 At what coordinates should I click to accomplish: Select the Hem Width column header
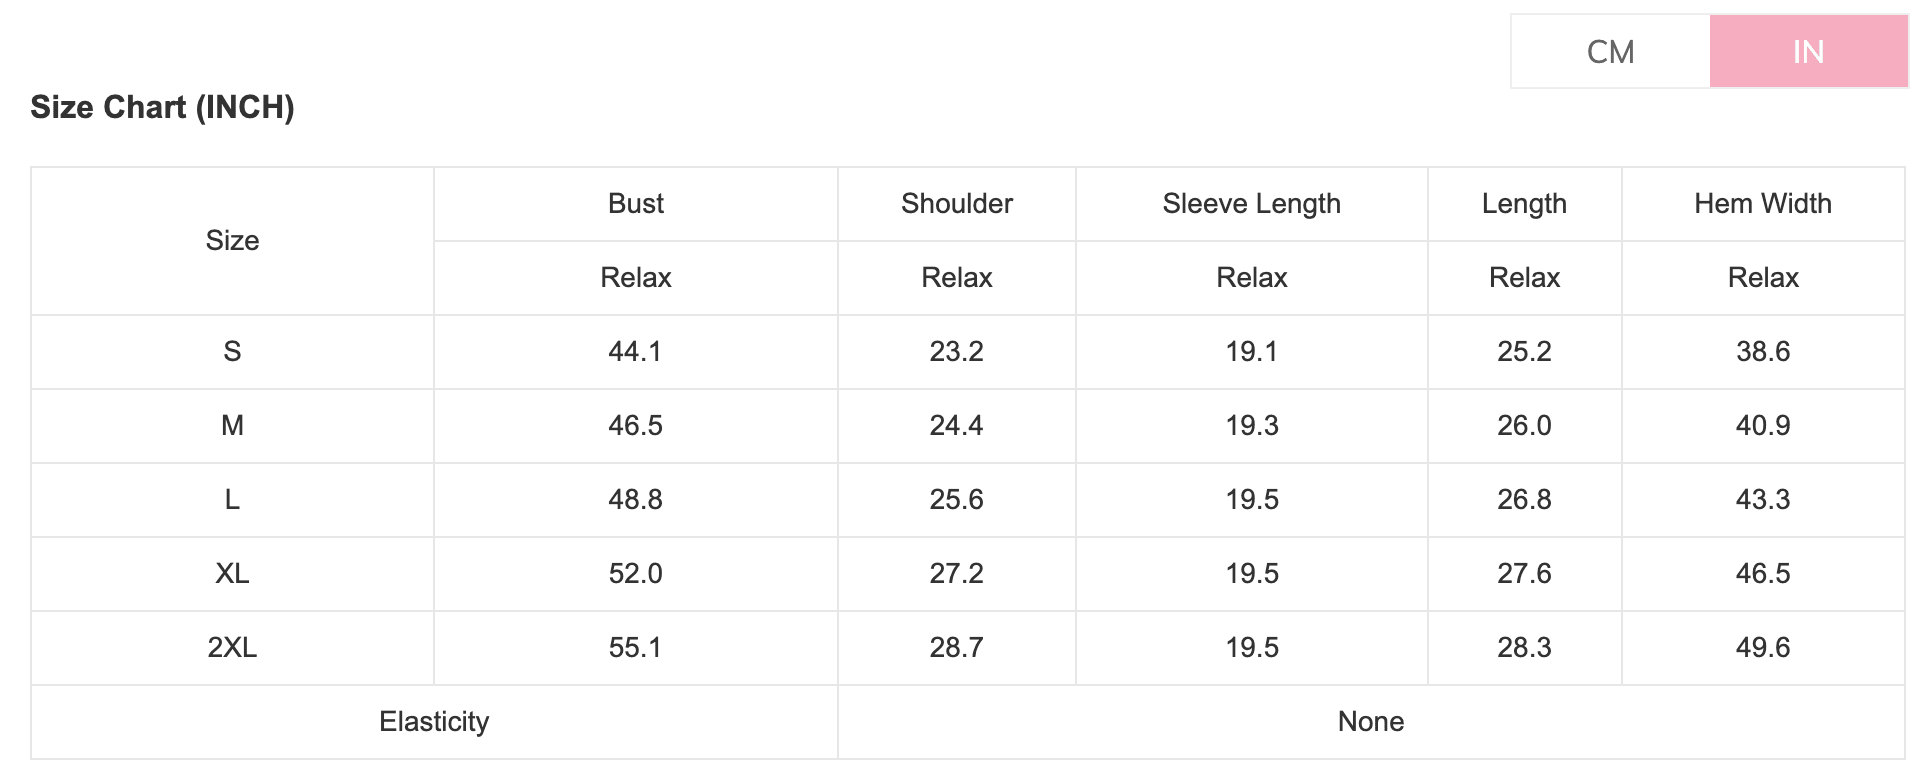[x=1763, y=204]
